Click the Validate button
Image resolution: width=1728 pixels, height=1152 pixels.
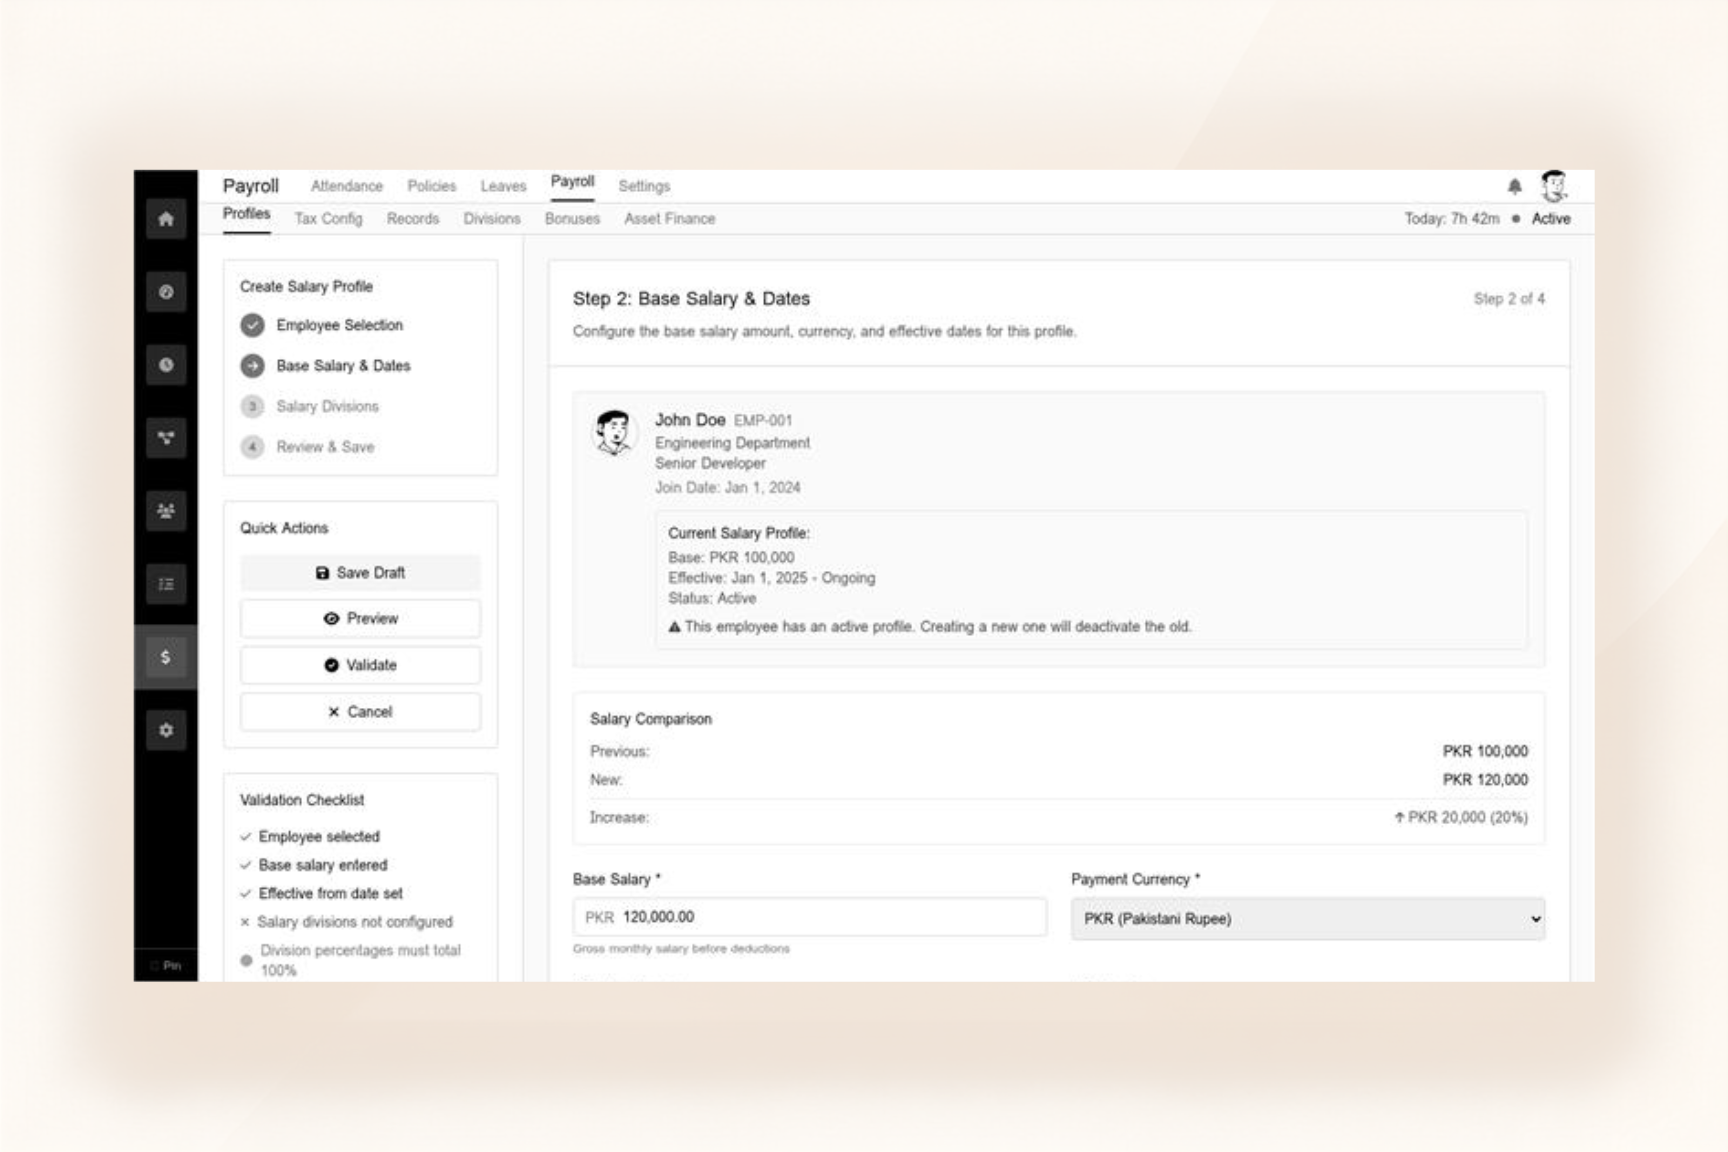click(360, 665)
